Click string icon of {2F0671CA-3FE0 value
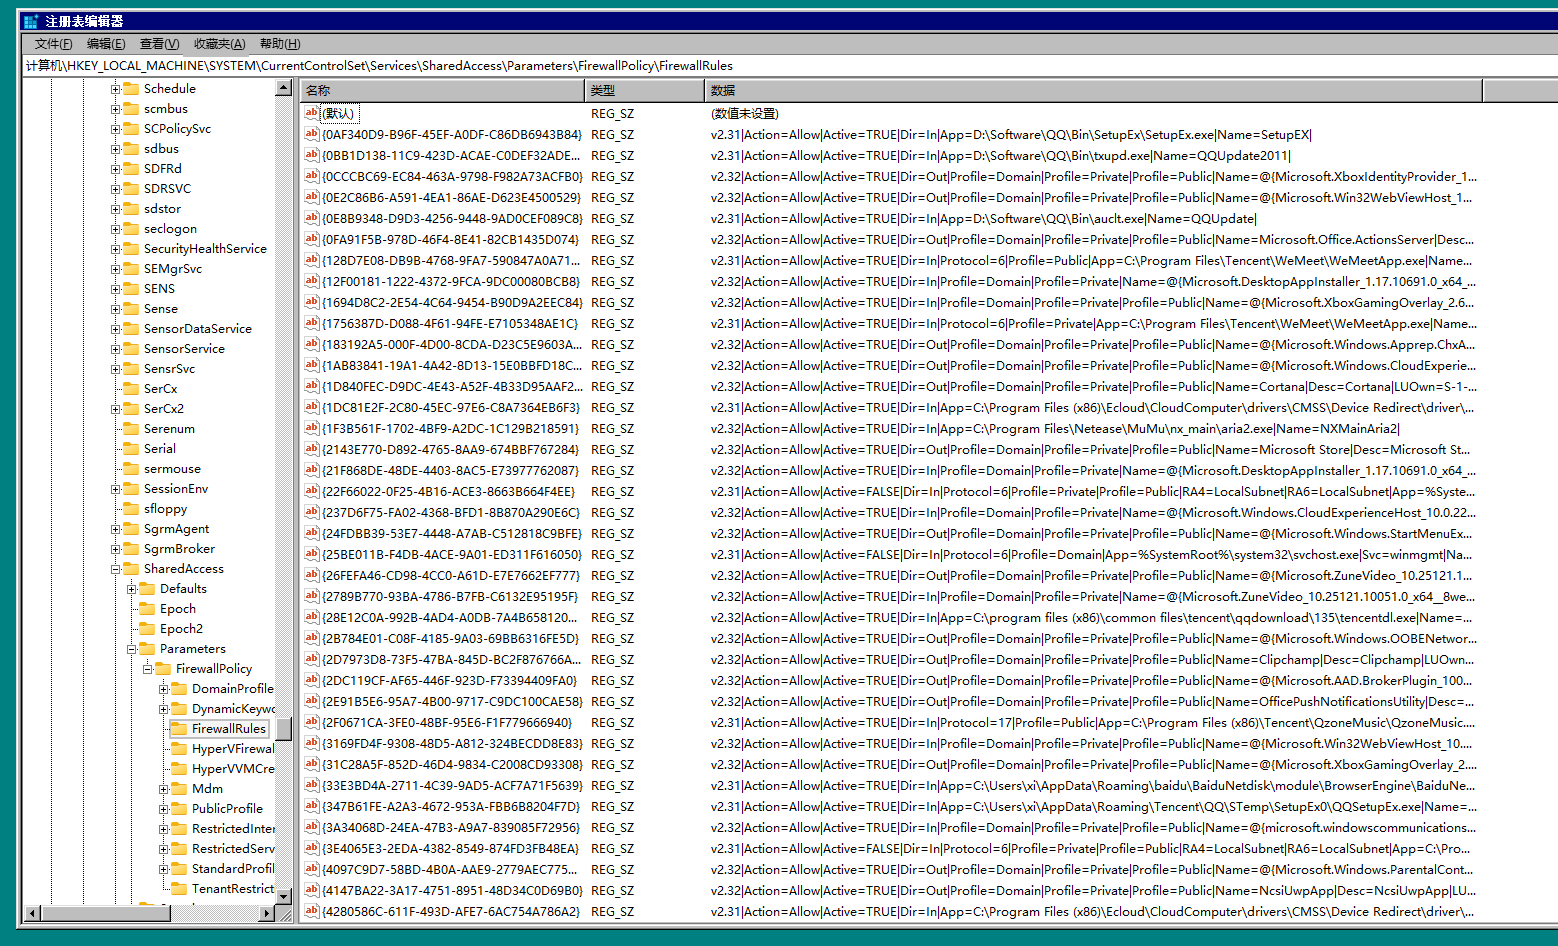Image resolution: width=1558 pixels, height=946 pixels. tap(312, 722)
